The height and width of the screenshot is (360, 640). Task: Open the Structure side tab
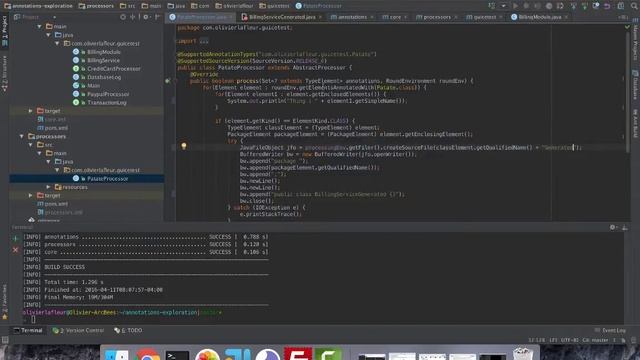click(x=4, y=73)
